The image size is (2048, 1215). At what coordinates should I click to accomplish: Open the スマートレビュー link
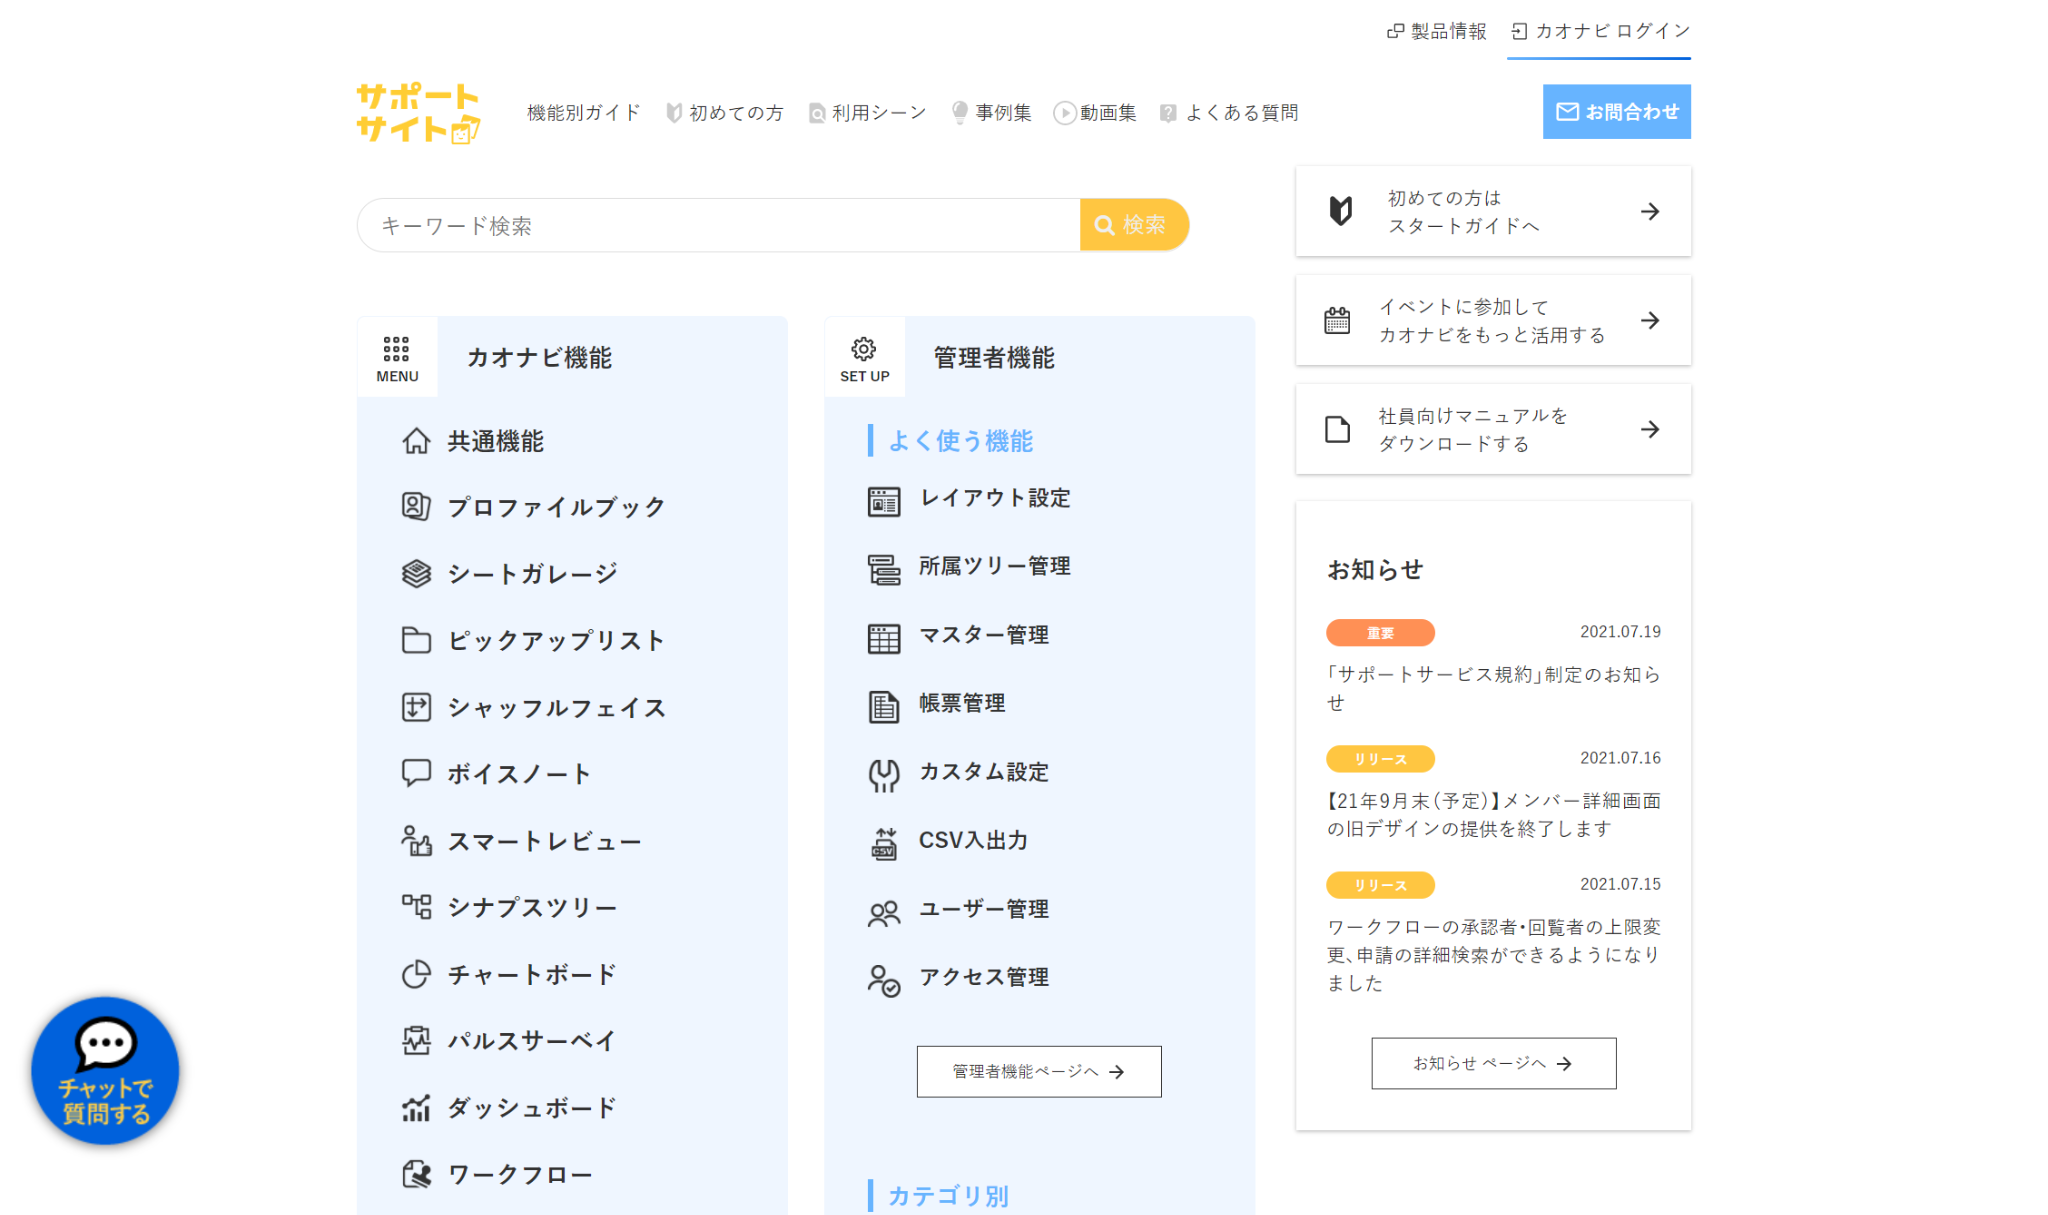[545, 841]
